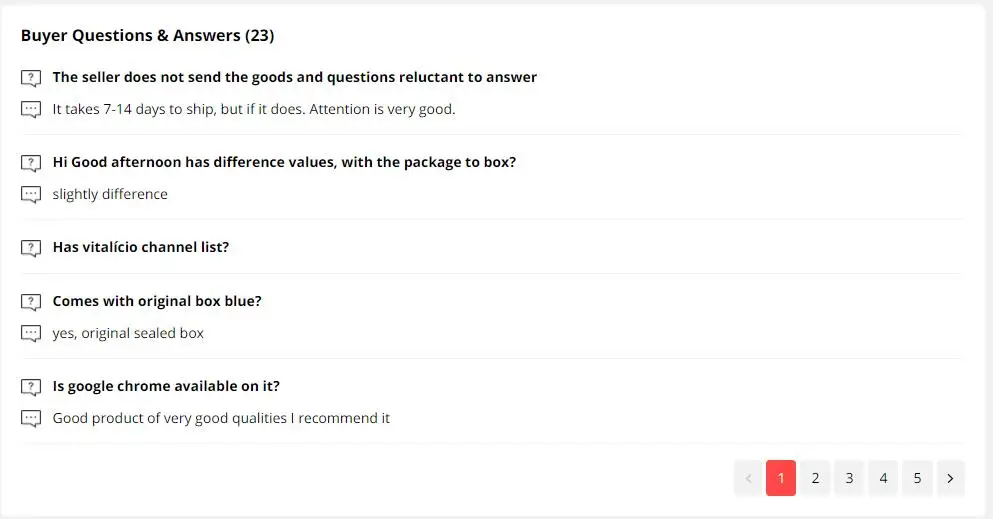The width and height of the screenshot is (993, 519).
Task: Click 'Comes with original box blue?' question
Action: 157,301
